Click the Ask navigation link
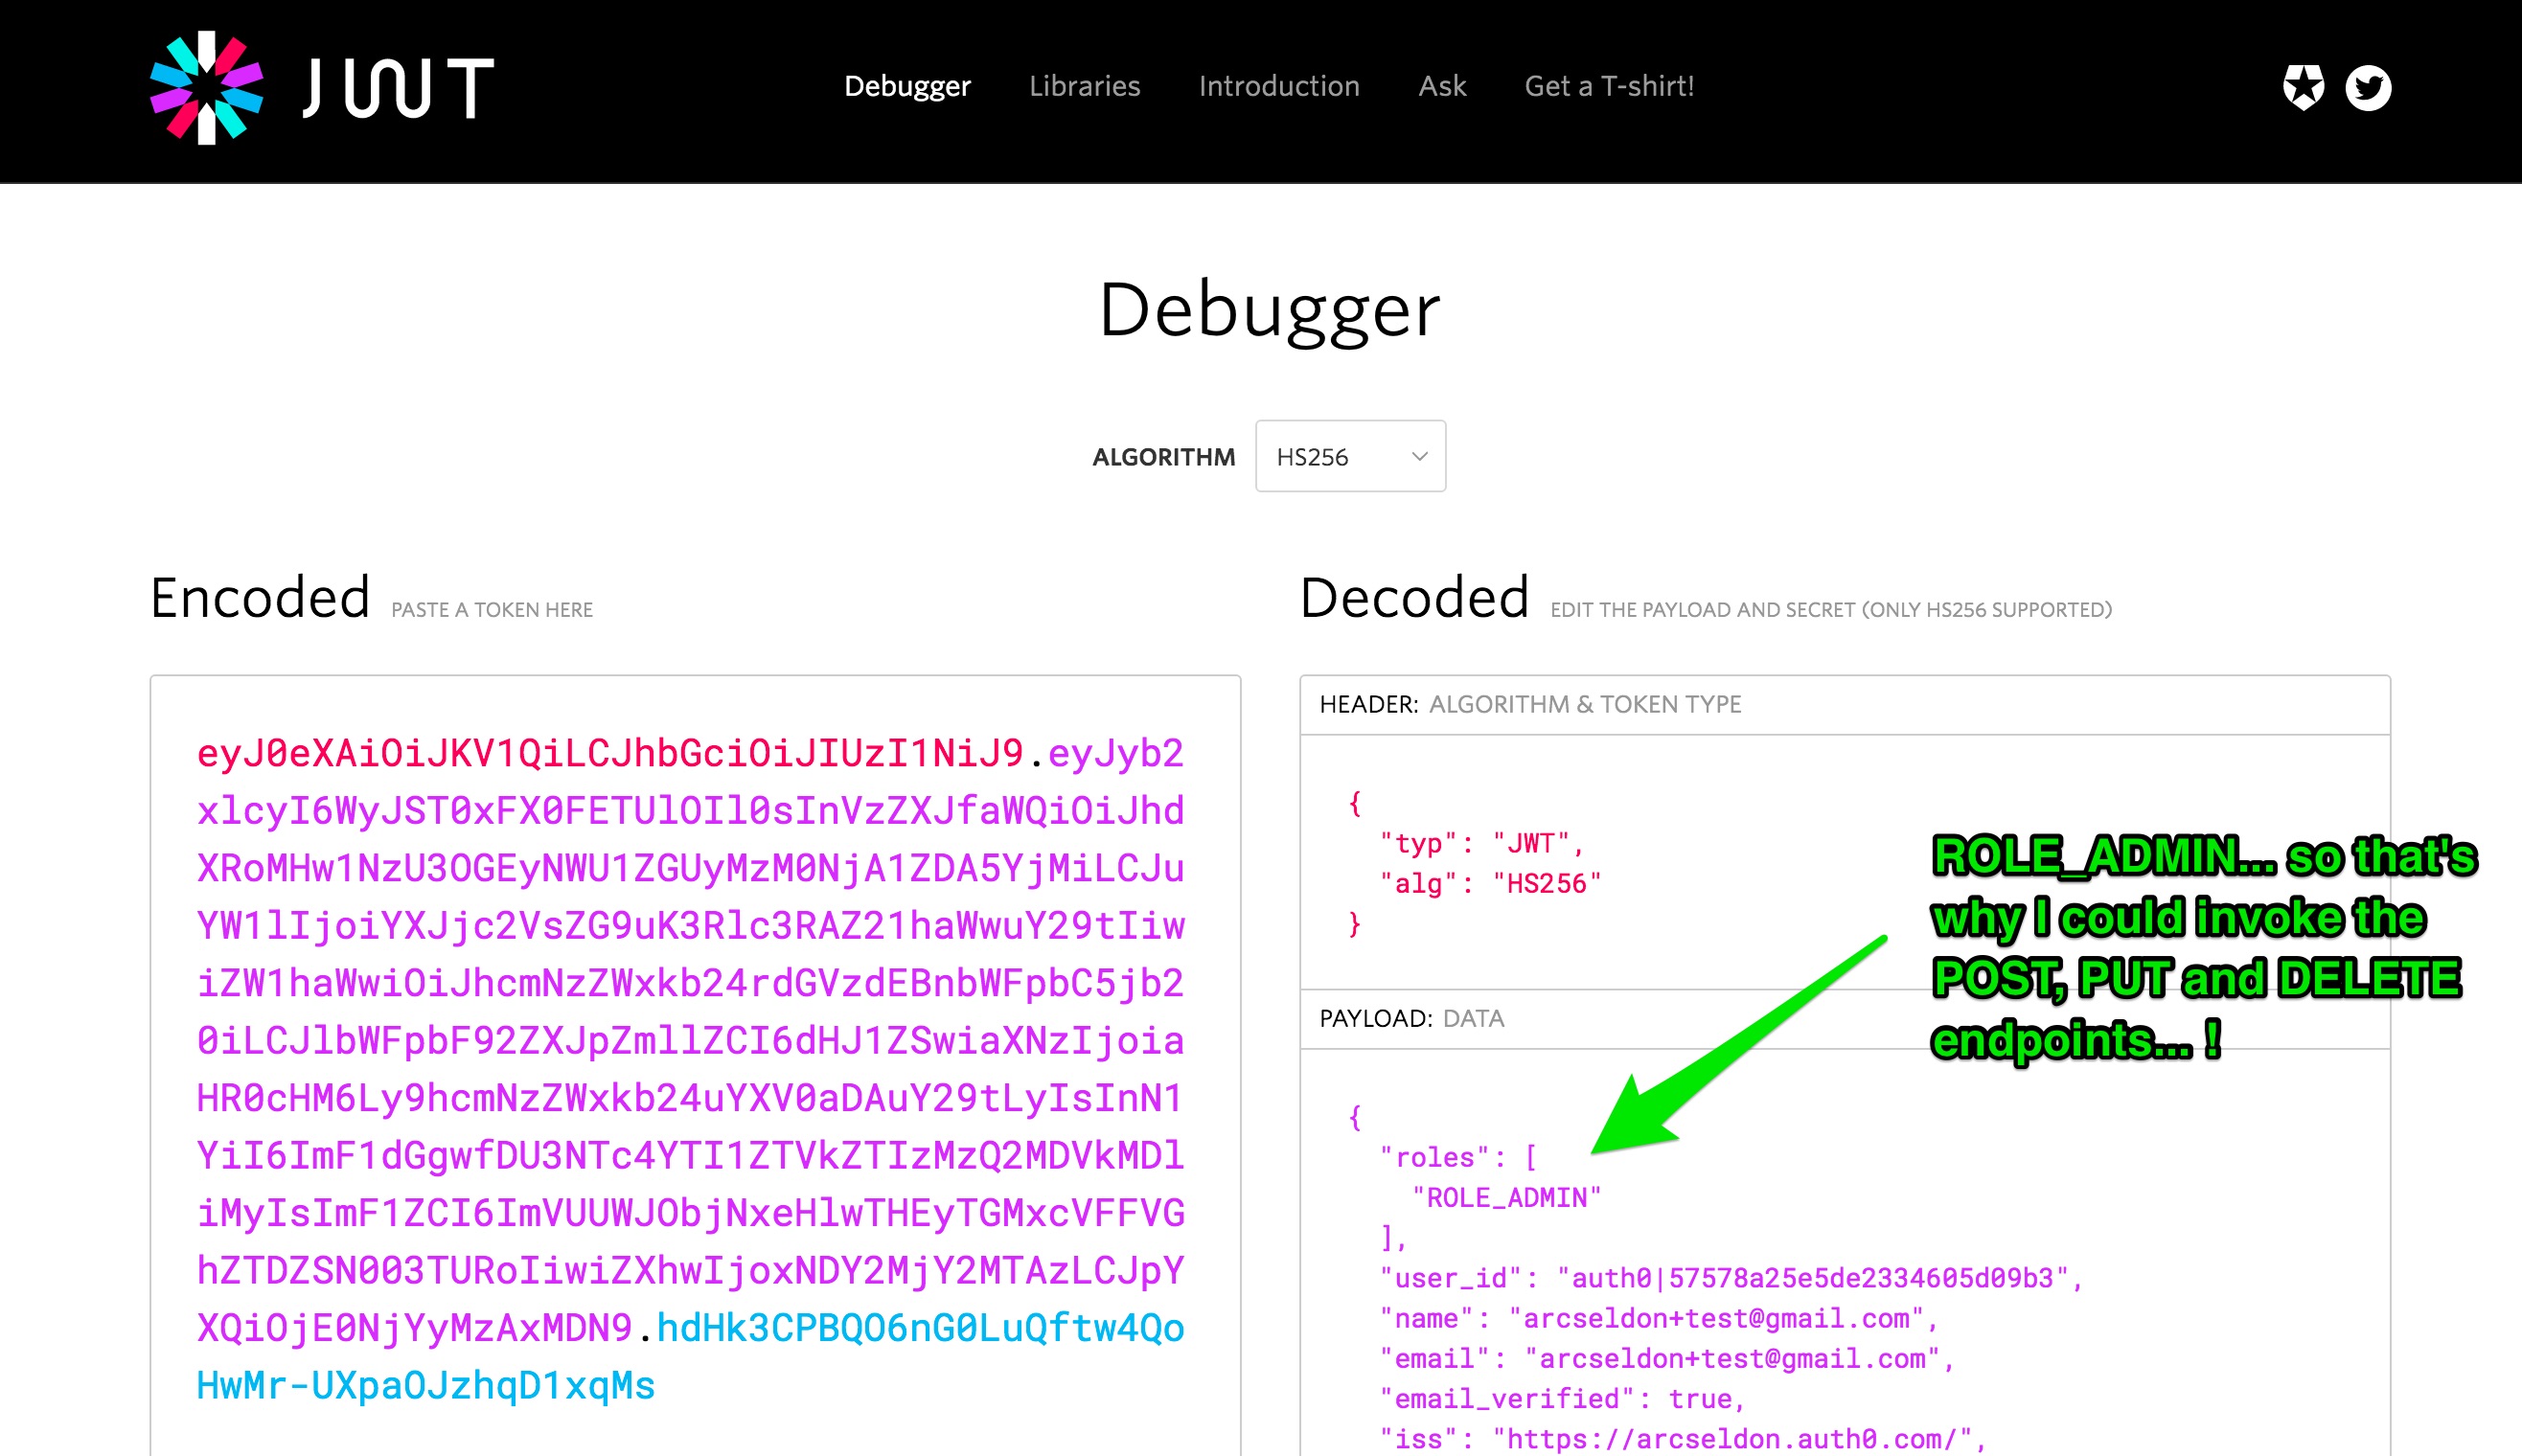 click(x=1441, y=86)
